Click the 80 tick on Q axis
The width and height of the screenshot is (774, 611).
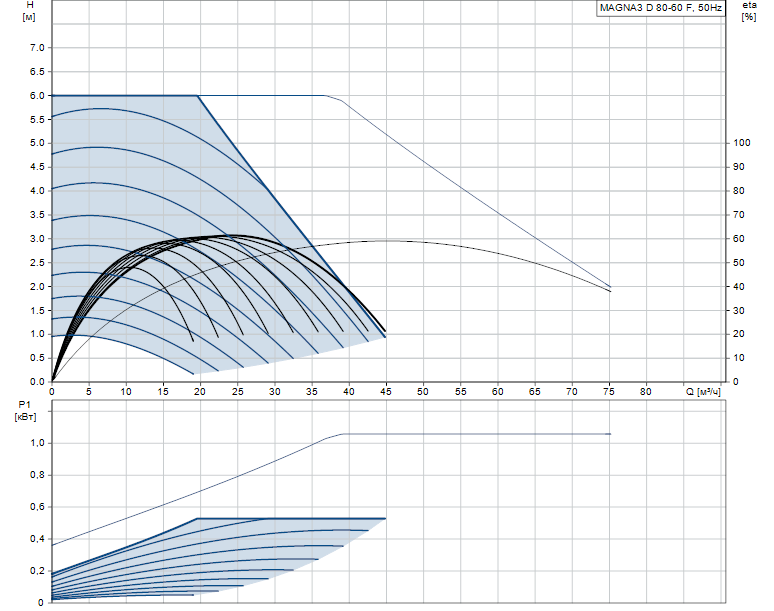(646, 391)
